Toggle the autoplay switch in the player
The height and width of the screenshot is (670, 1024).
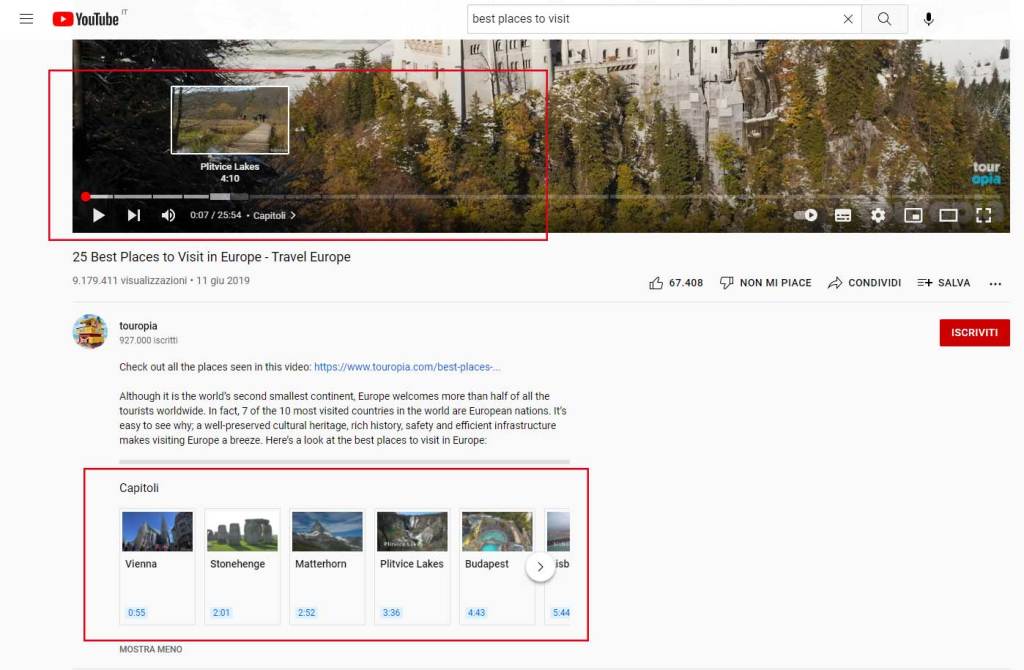806,215
